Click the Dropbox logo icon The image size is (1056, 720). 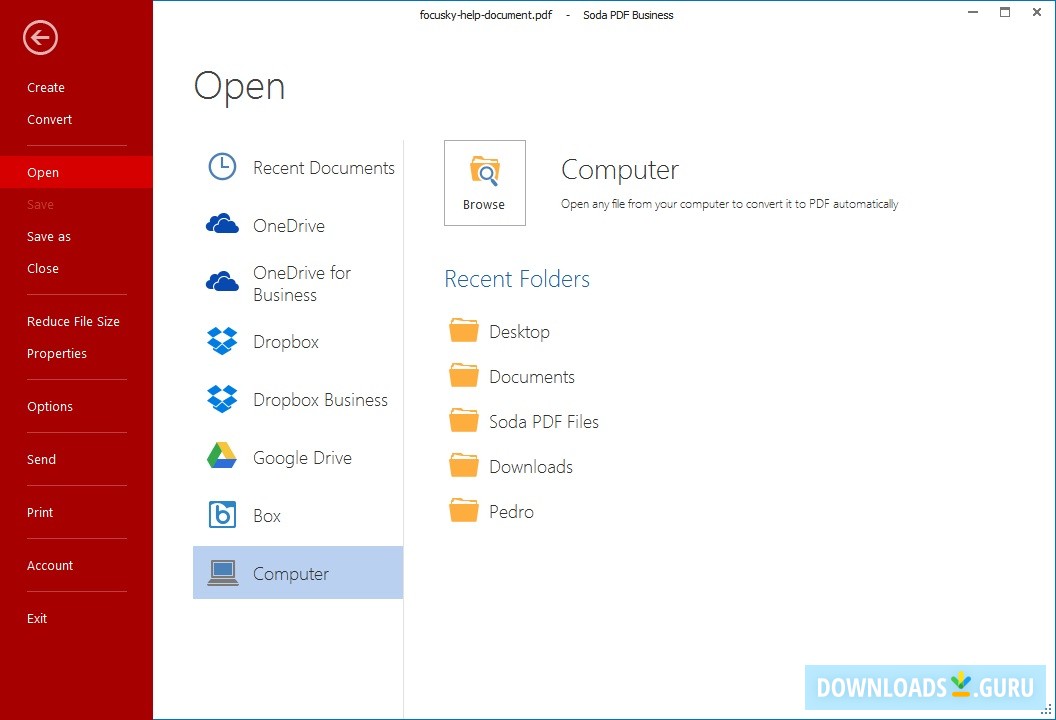[222, 341]
